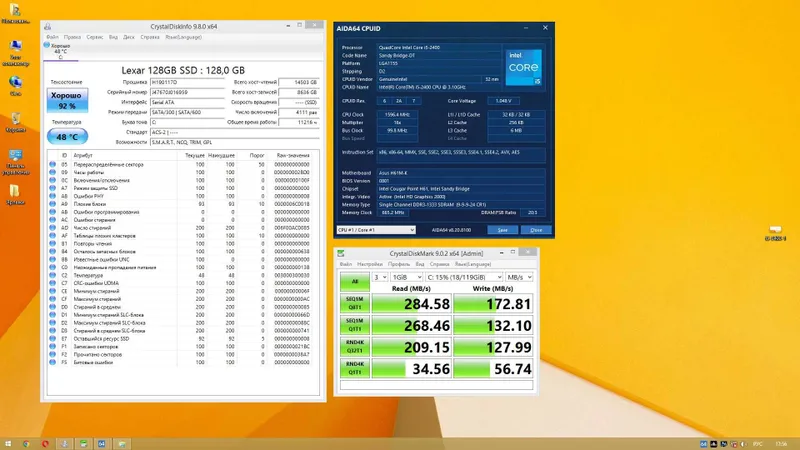800x450 pixels.
Task: Open Правка menu in CrystalDiskInfo
Action: pos(72,37)
